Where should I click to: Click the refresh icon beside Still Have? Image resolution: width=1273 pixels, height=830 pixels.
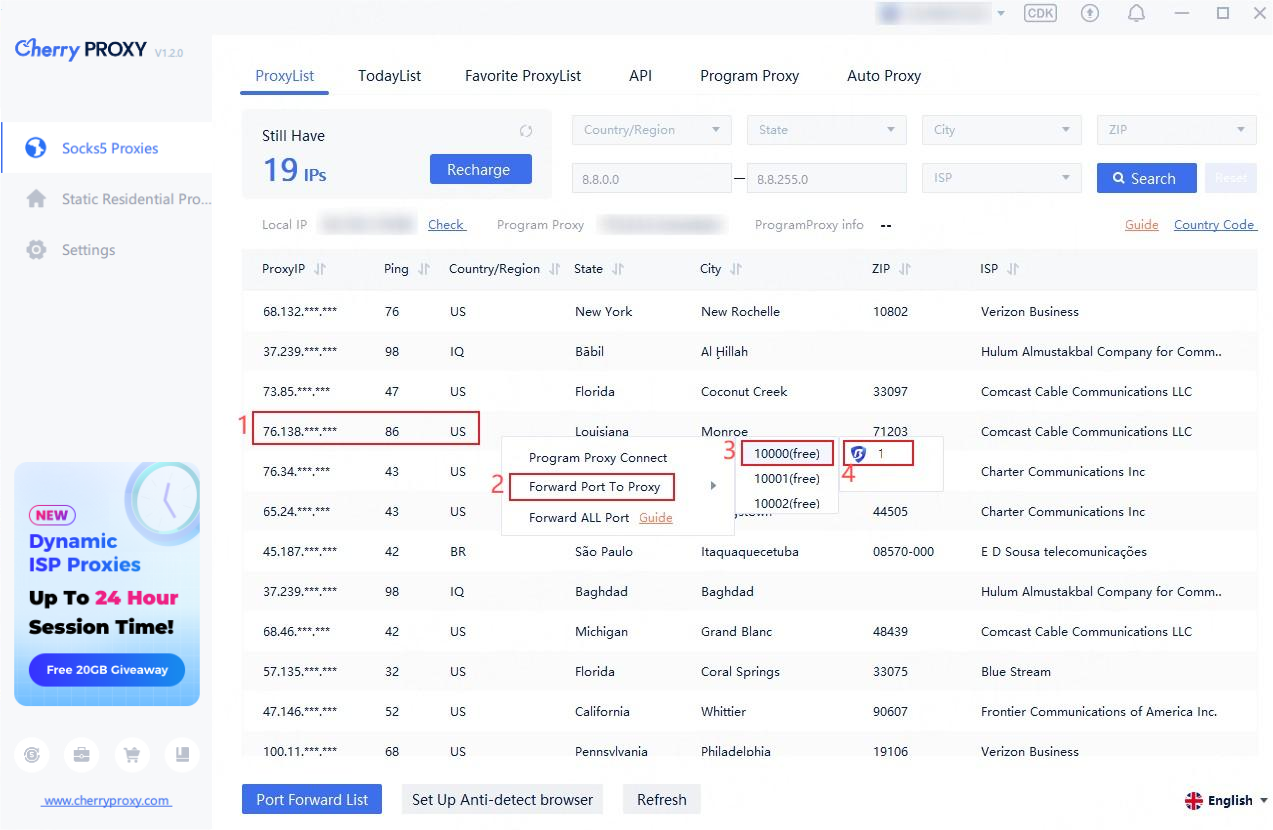pos(526,131)
